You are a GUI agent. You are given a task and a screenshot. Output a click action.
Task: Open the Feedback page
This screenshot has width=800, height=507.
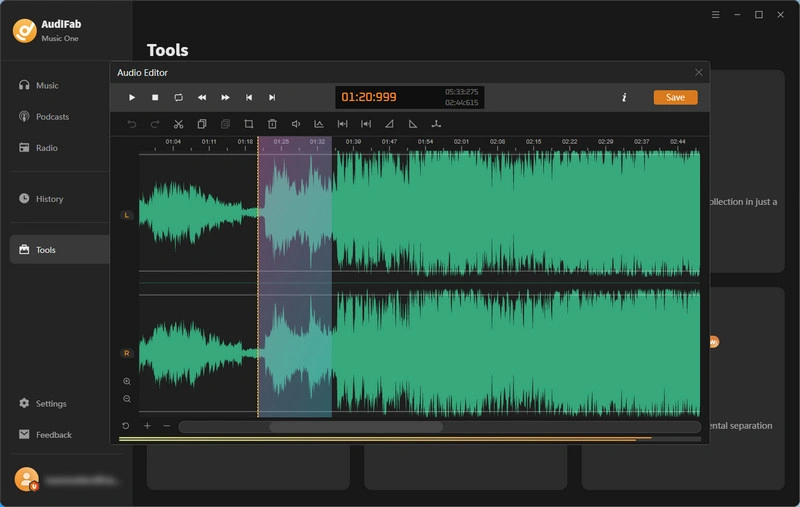click(x=45, y=434)
